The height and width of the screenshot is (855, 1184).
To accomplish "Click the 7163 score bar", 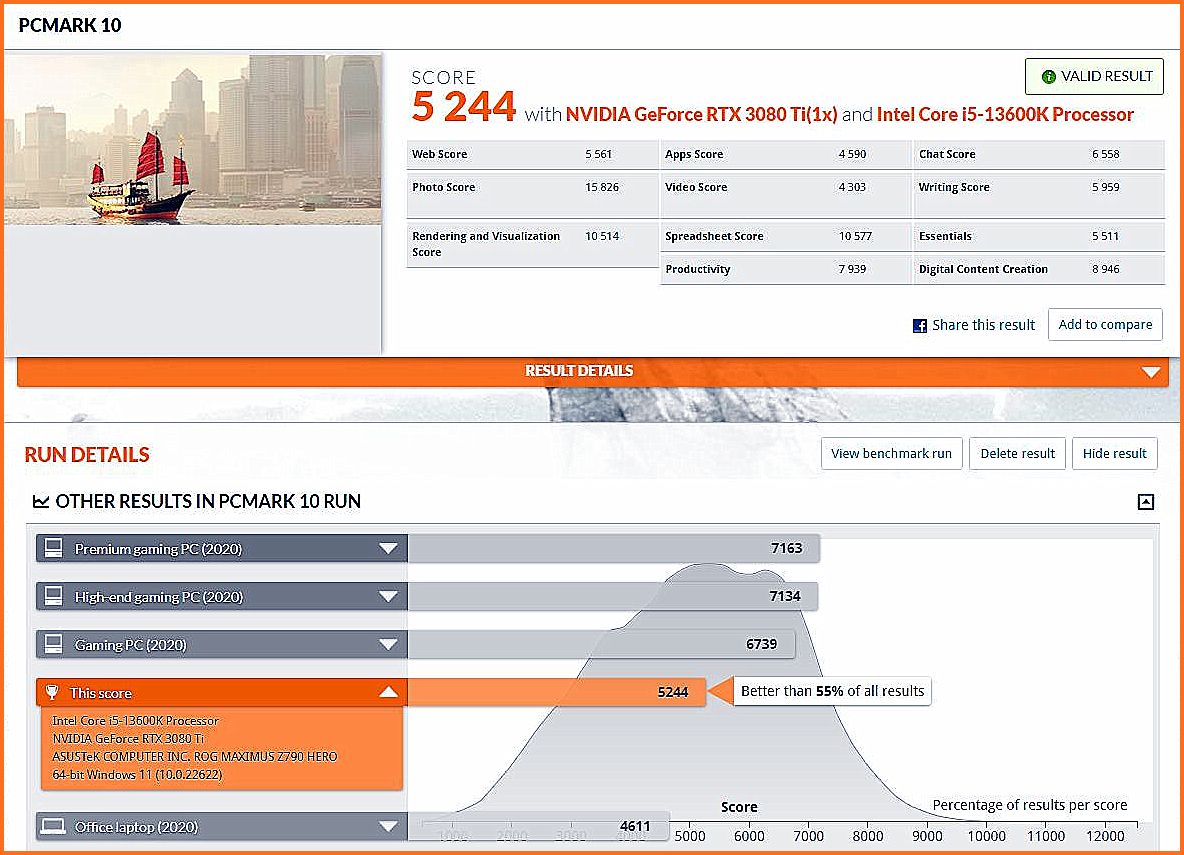I will (x=613, y=548).
